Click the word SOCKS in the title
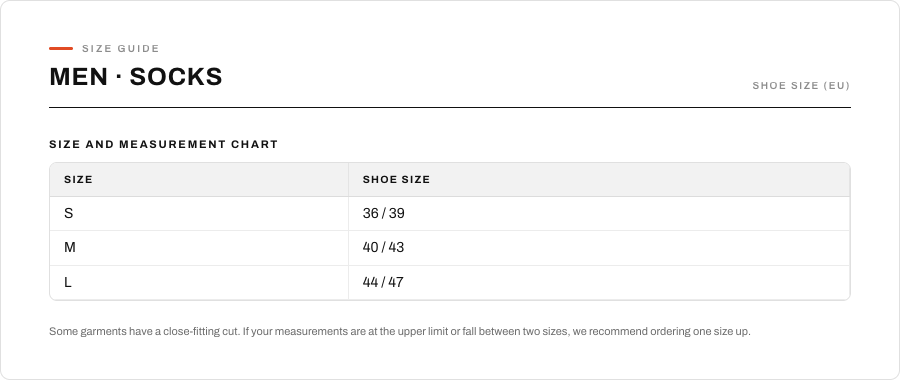 [x=176, y=77]
